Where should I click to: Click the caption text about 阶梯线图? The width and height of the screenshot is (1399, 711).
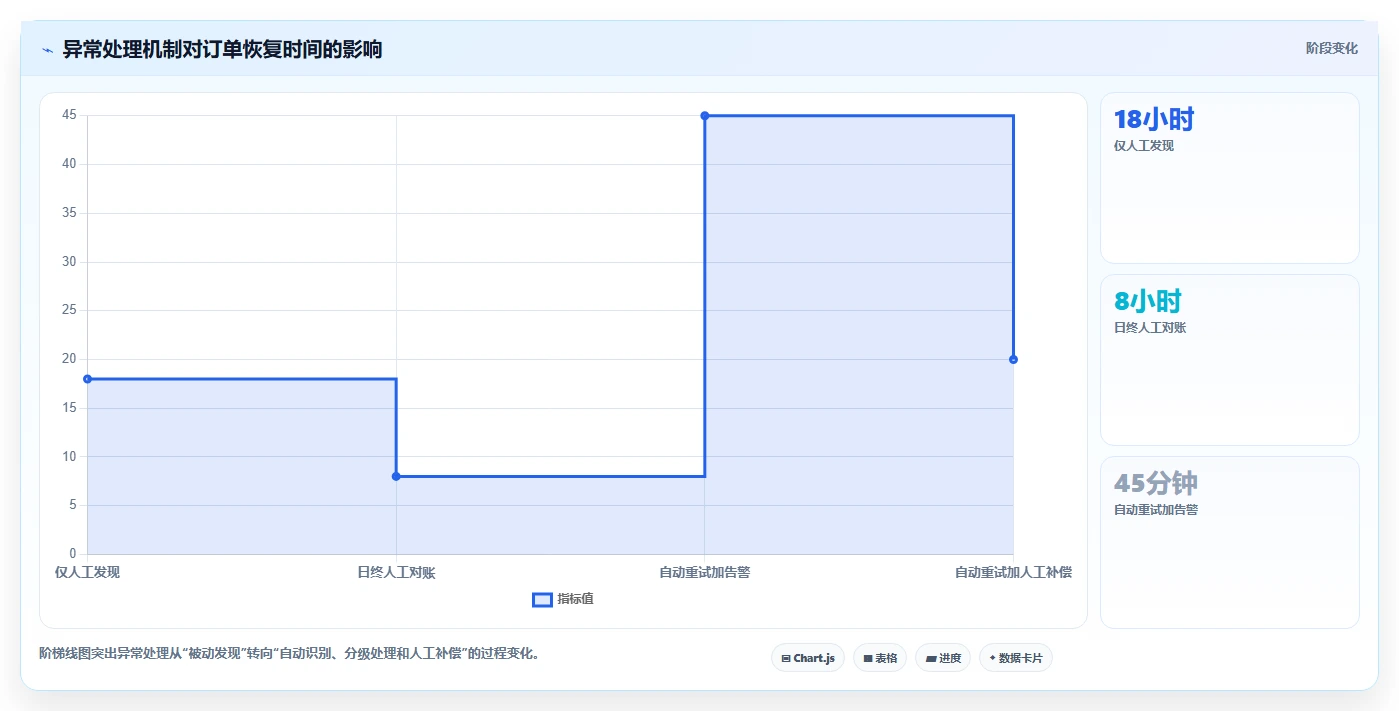point(290,654)
